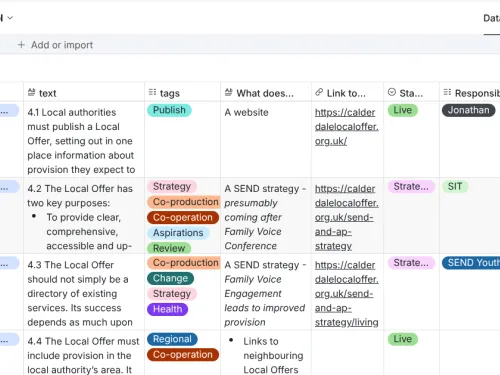
Task: Select the 4.3 The Local Offer text cell
Action: [84, 292]
